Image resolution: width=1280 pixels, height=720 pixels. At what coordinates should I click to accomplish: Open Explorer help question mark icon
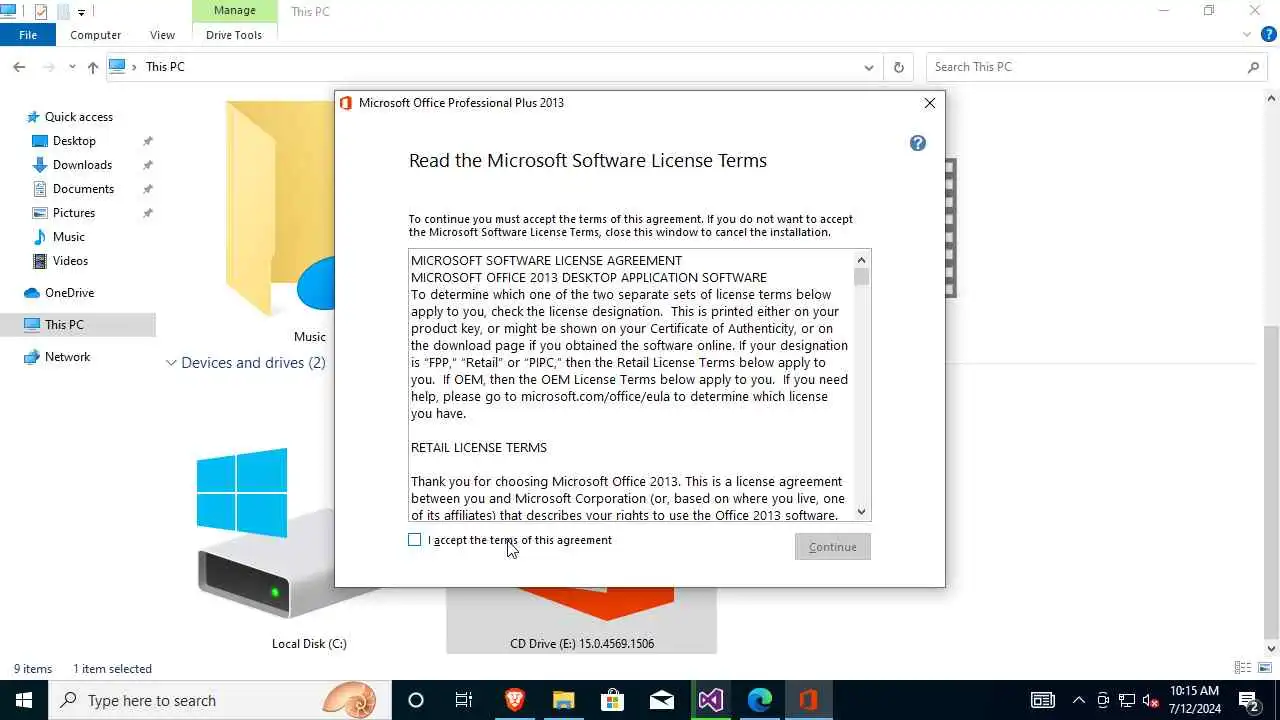tap(1269, 35)
